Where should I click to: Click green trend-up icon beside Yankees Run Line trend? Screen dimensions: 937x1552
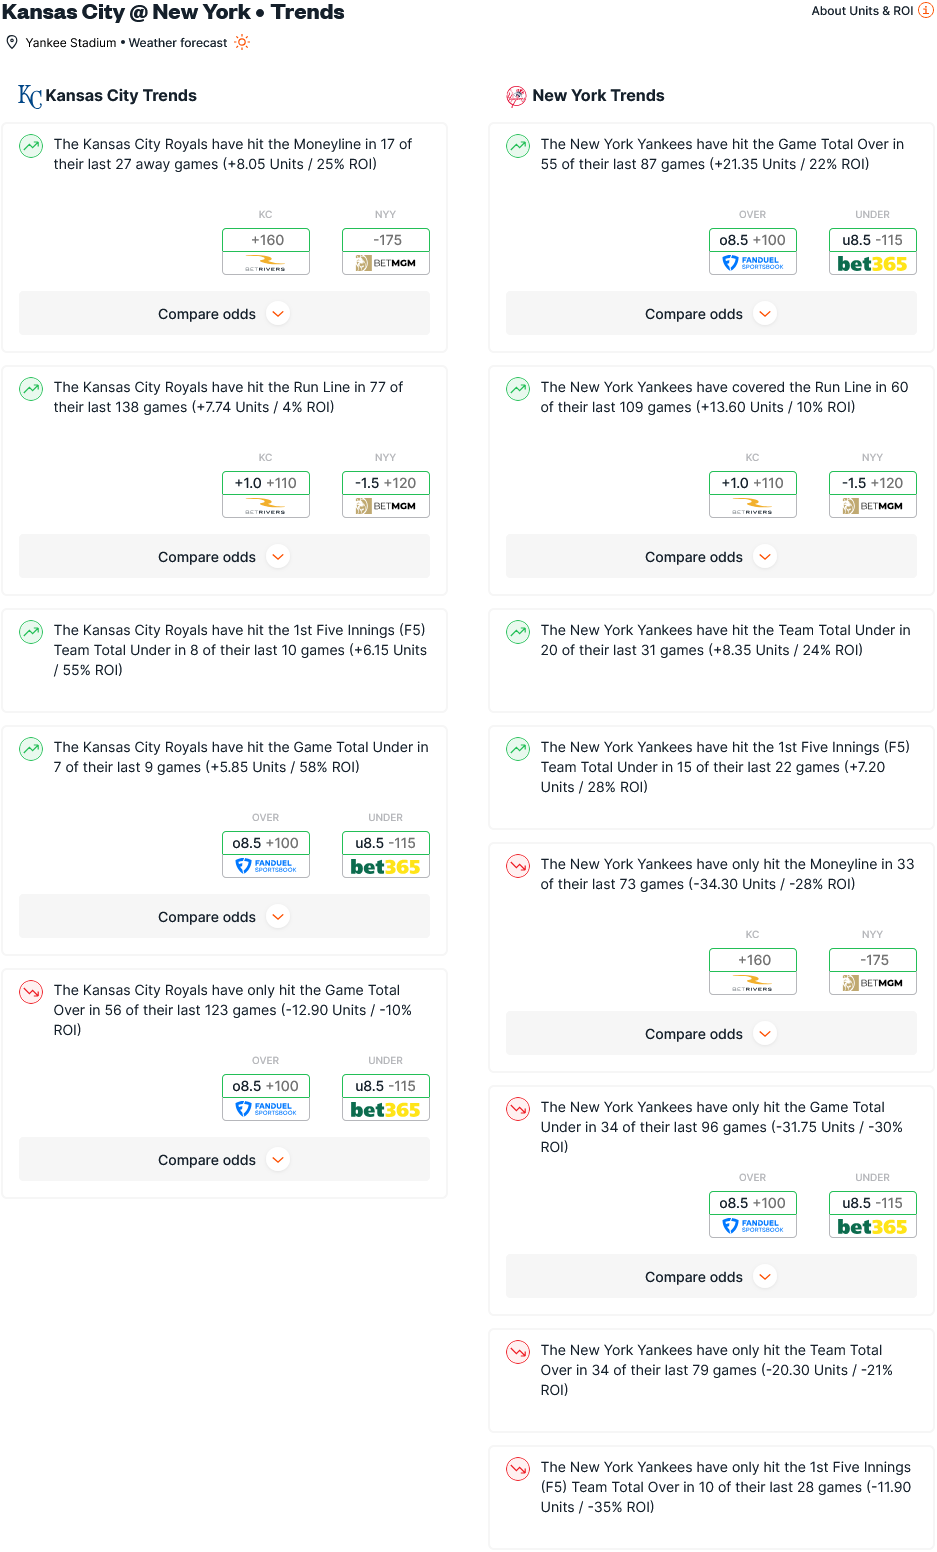[518, 389]
